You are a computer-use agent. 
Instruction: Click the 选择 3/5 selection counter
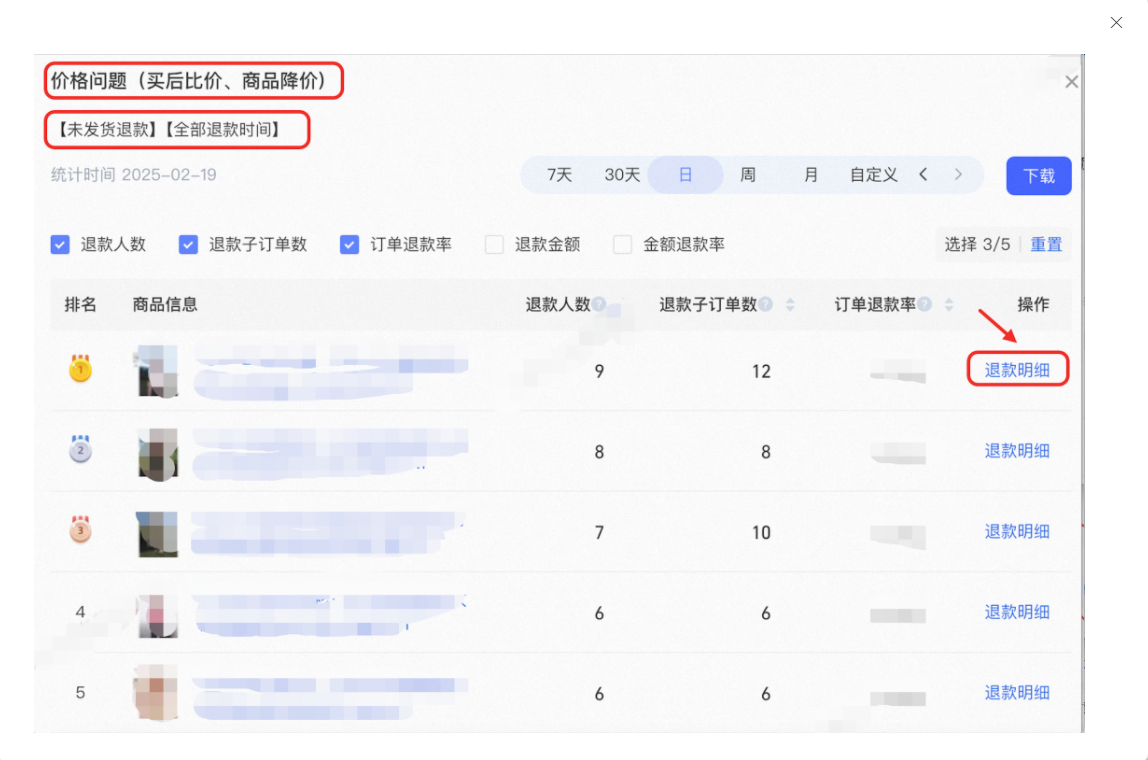(977, 245)
